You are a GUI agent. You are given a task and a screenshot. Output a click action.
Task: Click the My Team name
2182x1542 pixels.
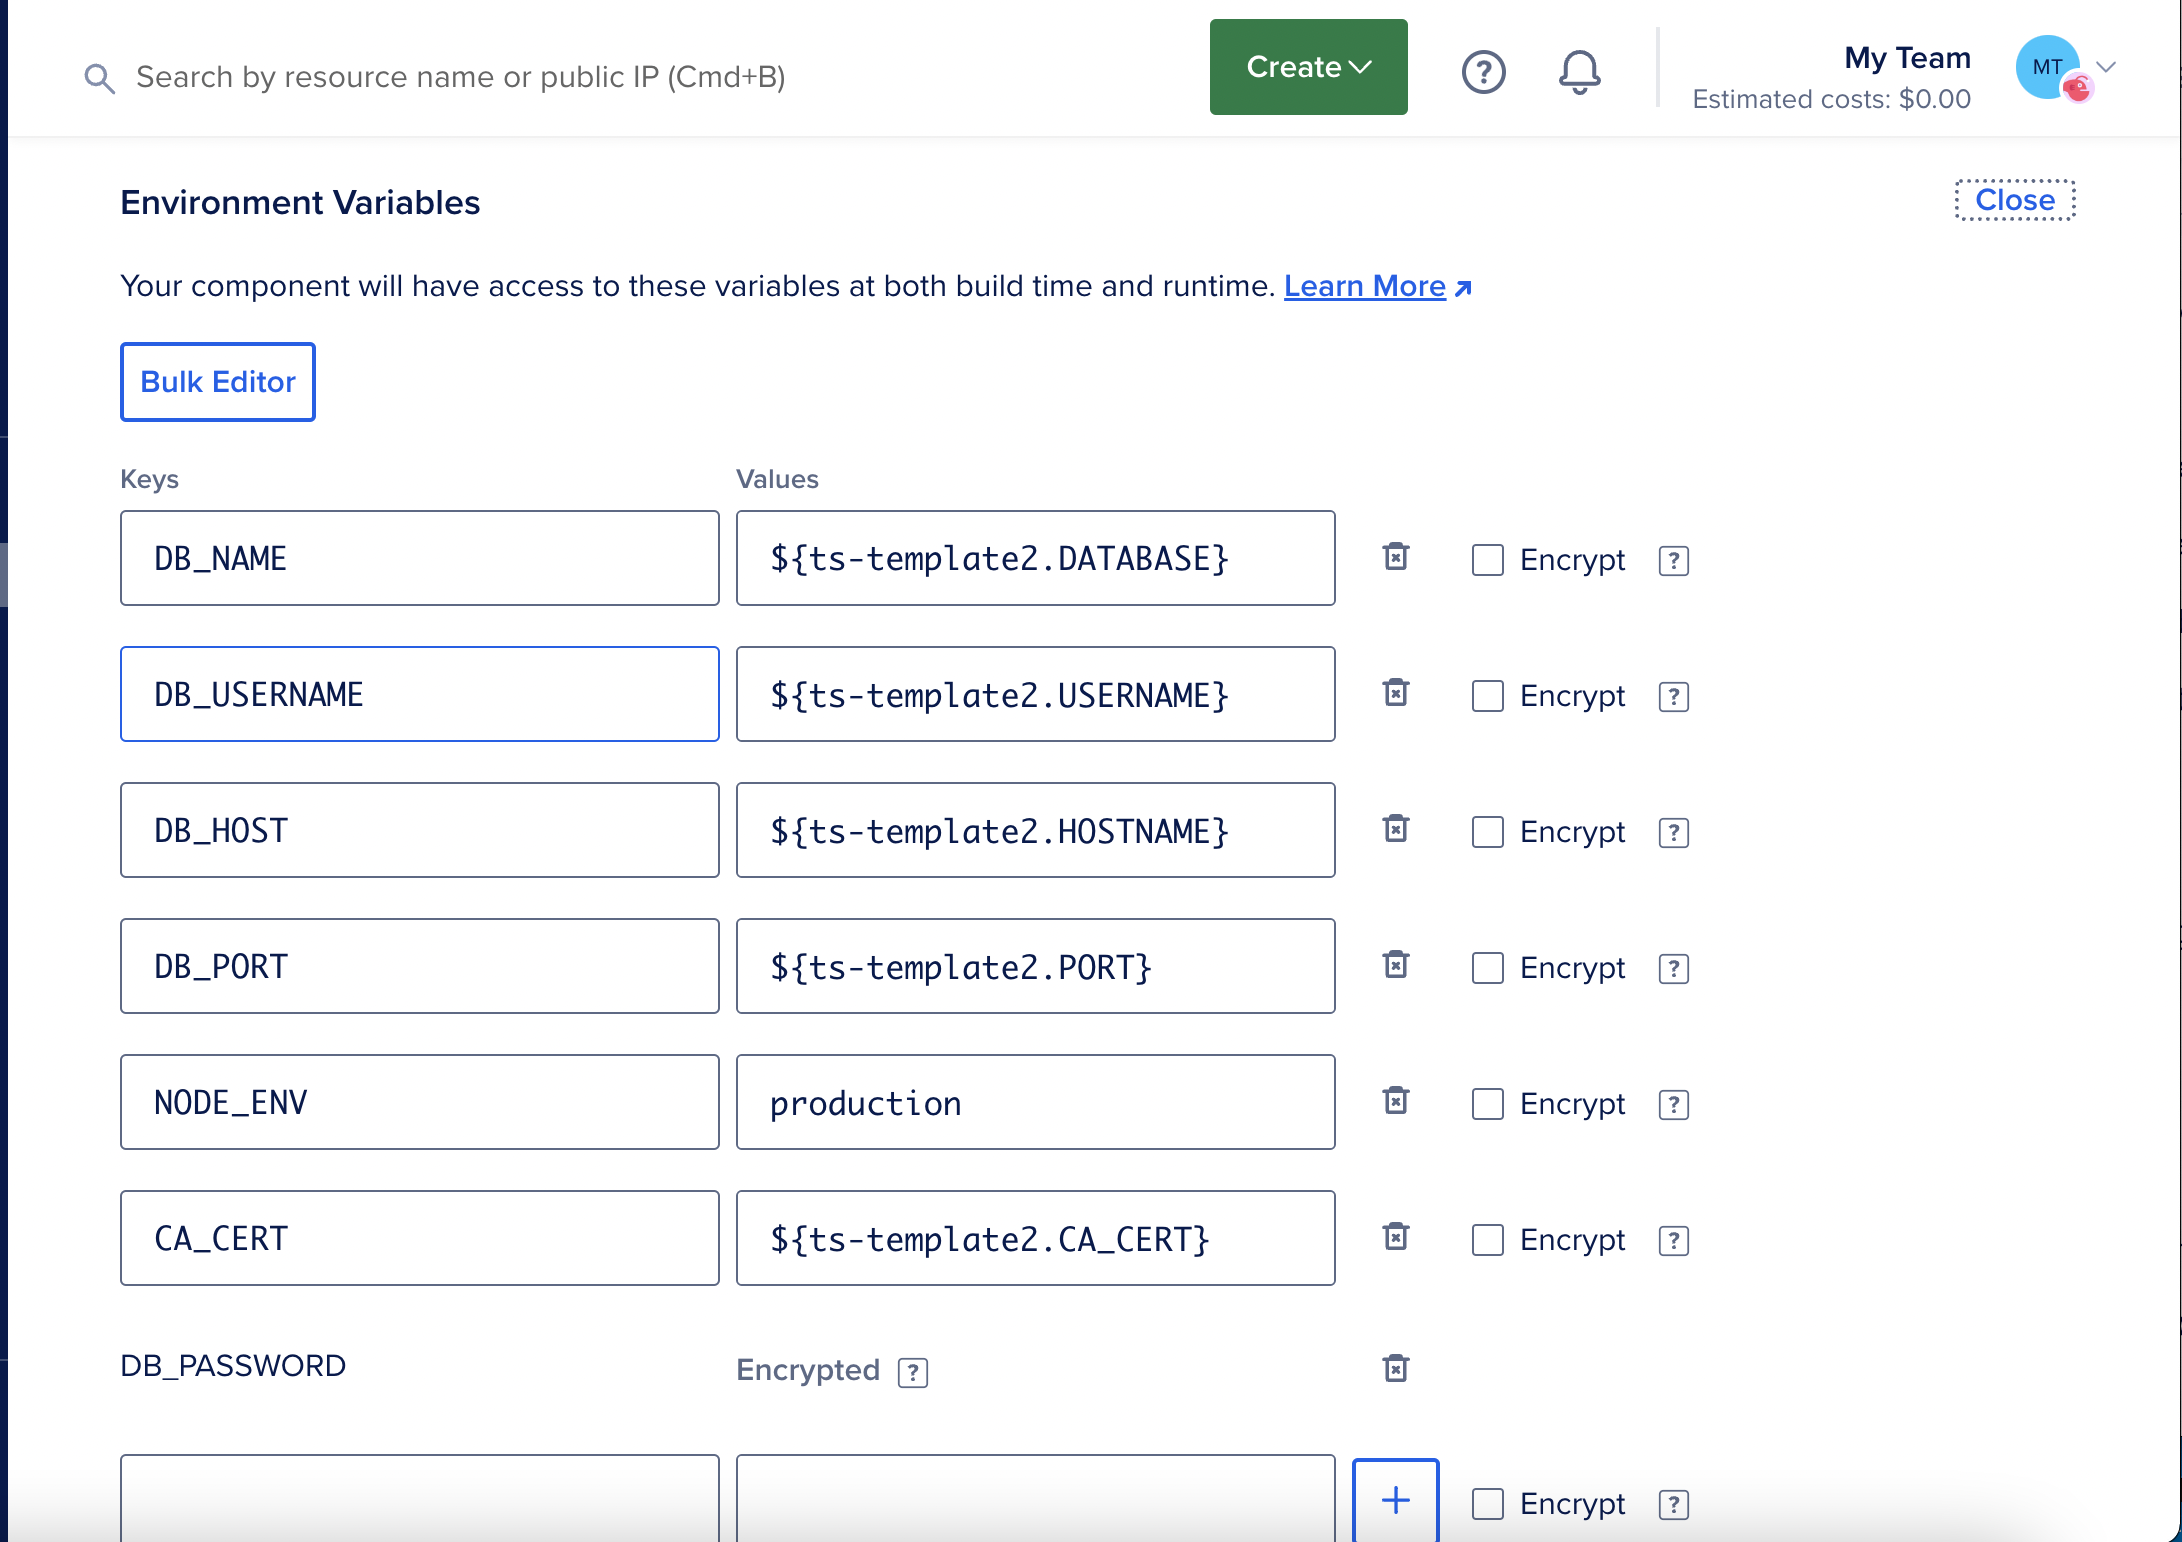[1907, 58]
